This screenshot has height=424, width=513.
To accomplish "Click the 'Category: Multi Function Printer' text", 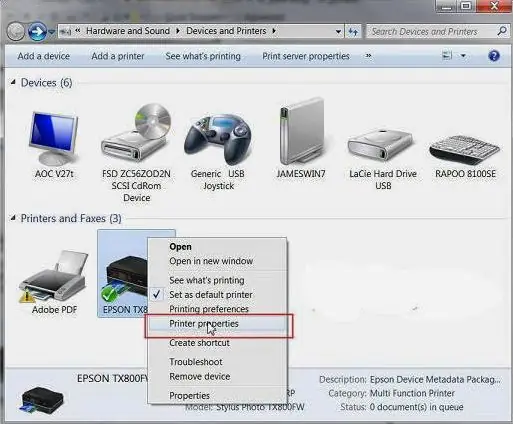I will pyautogui.click(x=391, y=393).
